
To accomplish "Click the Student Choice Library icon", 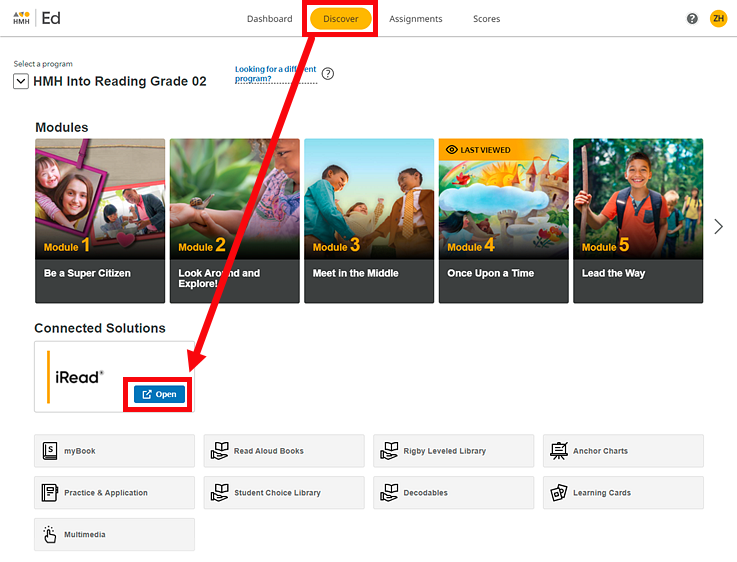I will [x=220, y=492].
